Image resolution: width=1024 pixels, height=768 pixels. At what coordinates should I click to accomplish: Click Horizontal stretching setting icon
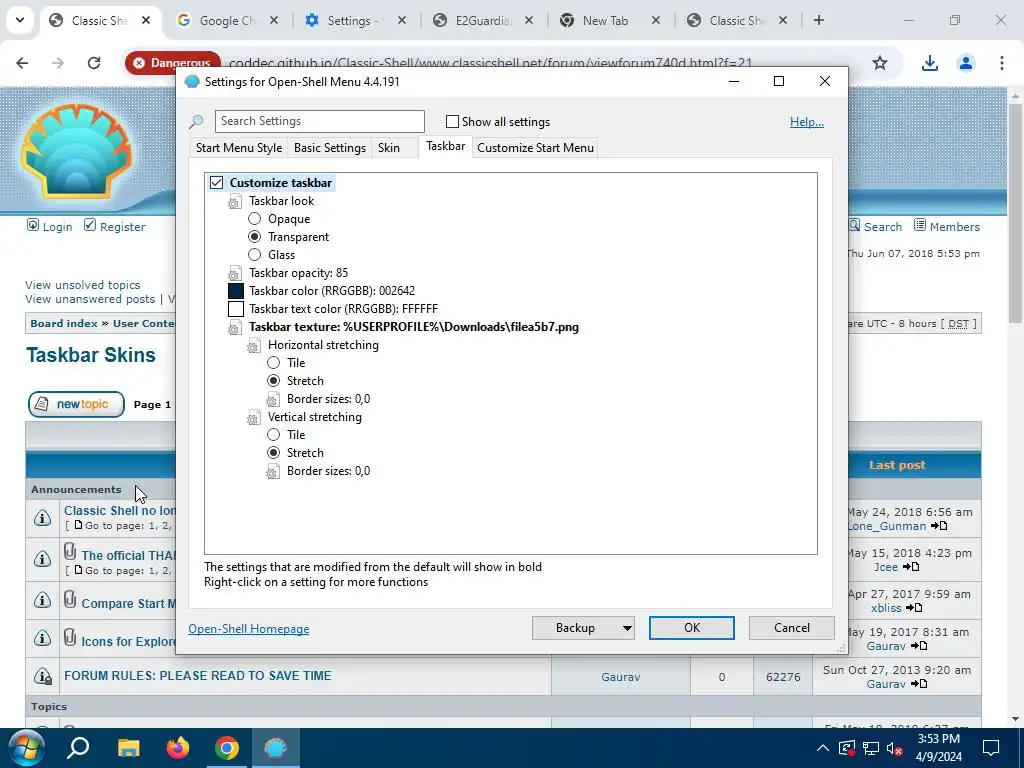click(x=253, y=345)
